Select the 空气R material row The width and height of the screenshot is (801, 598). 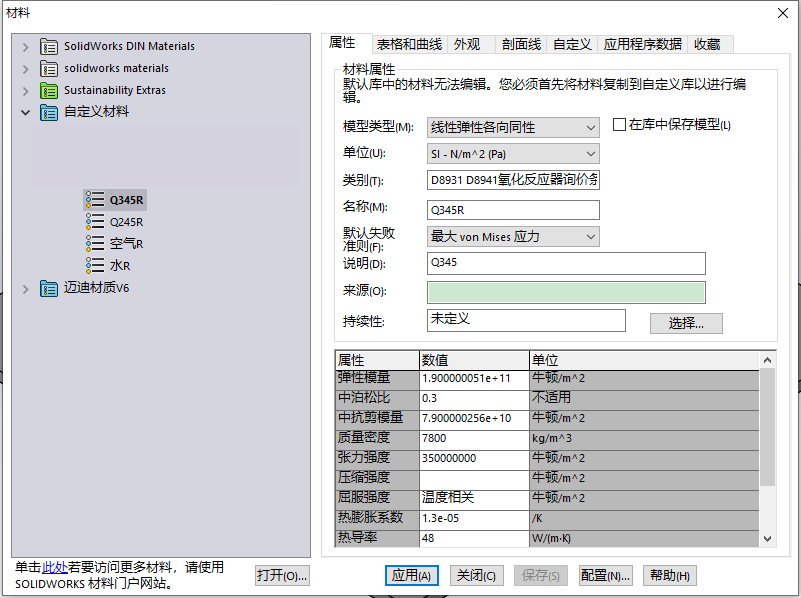126,244
